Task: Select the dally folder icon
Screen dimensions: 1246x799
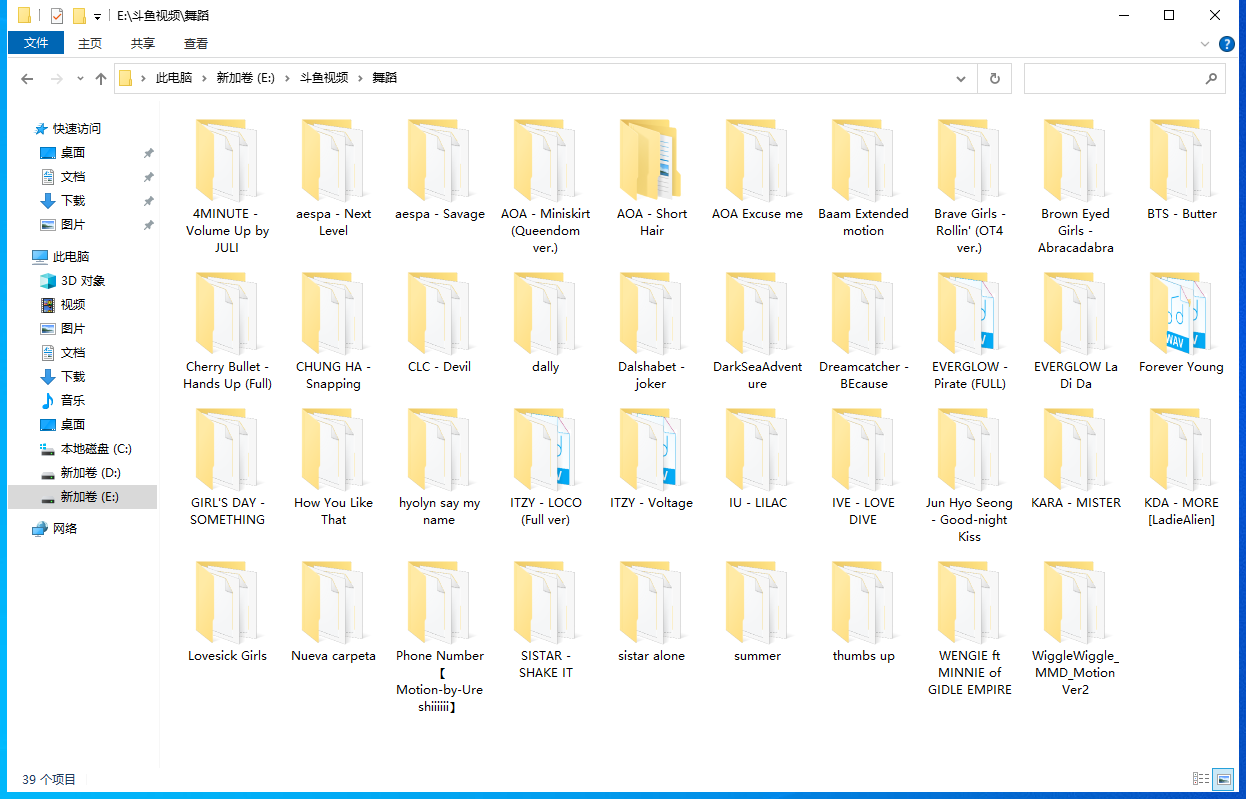Action: point(545,313)
